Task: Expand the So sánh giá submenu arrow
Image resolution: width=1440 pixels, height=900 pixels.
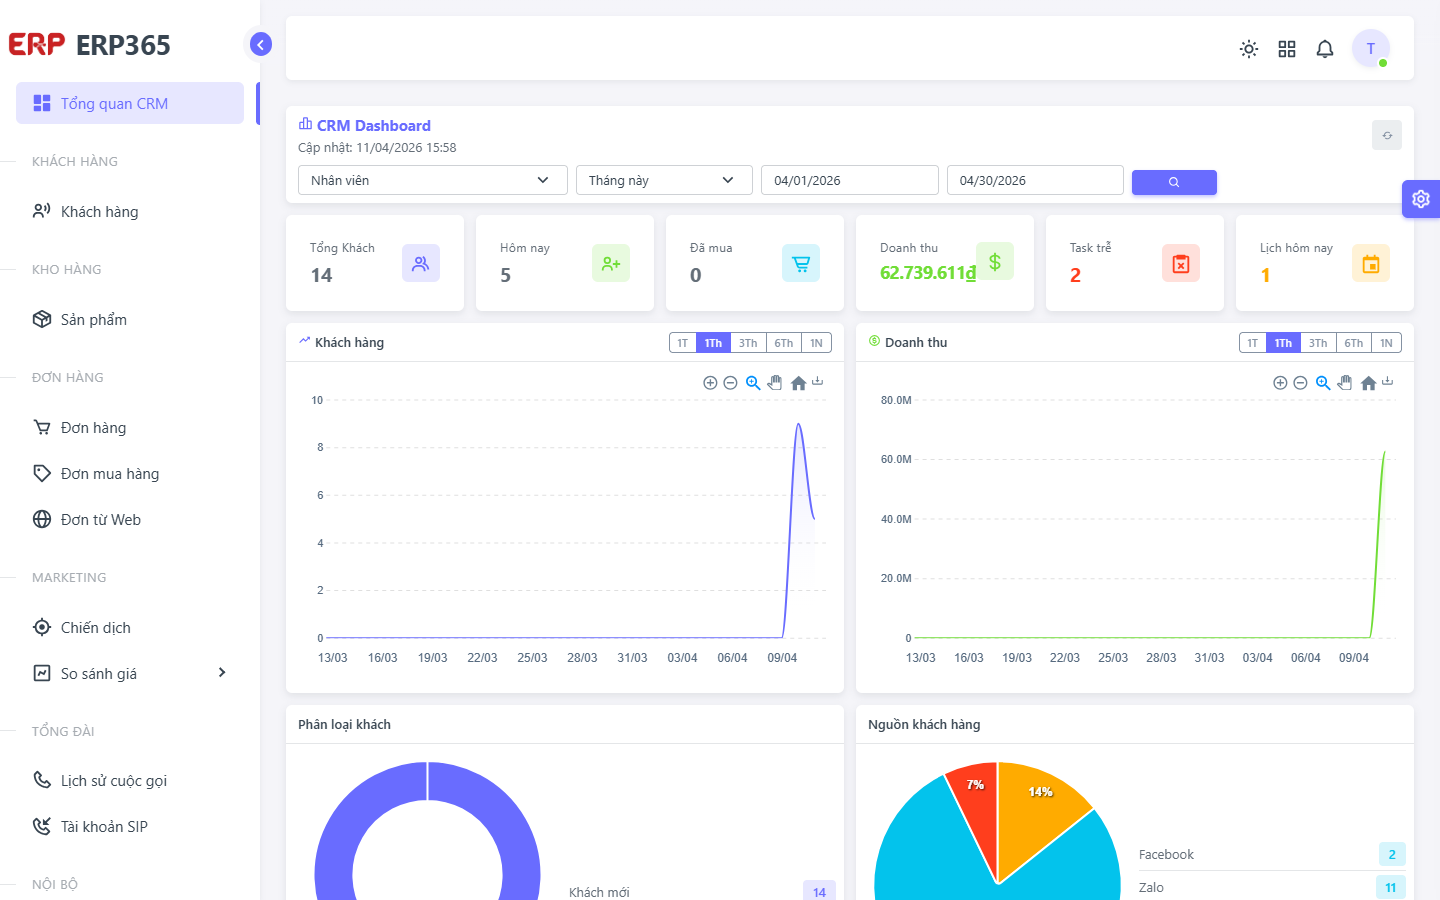Action: pos(222,673)
